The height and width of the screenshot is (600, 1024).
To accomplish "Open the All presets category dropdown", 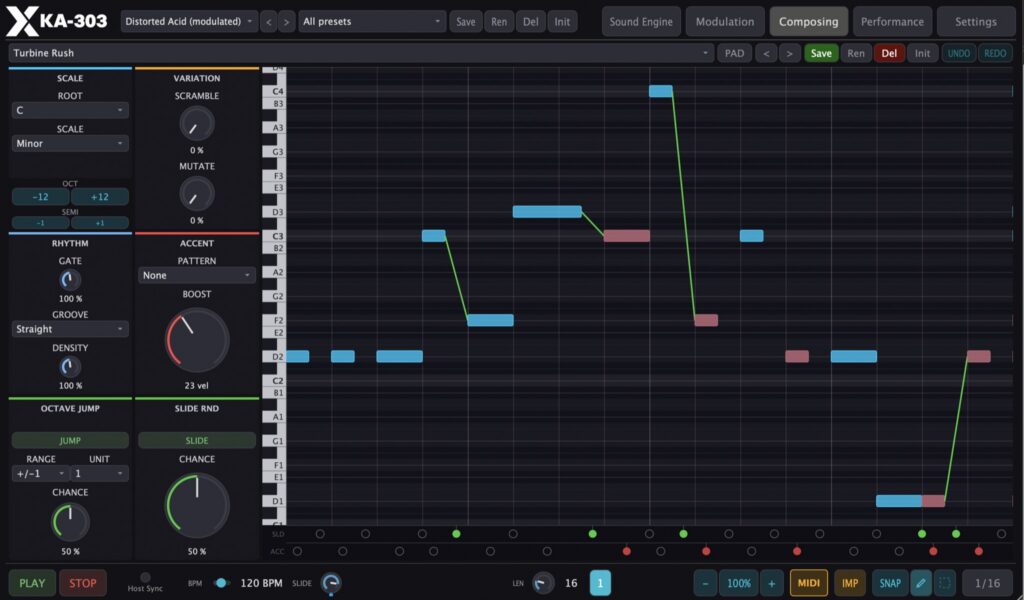I will click(372, 22).
